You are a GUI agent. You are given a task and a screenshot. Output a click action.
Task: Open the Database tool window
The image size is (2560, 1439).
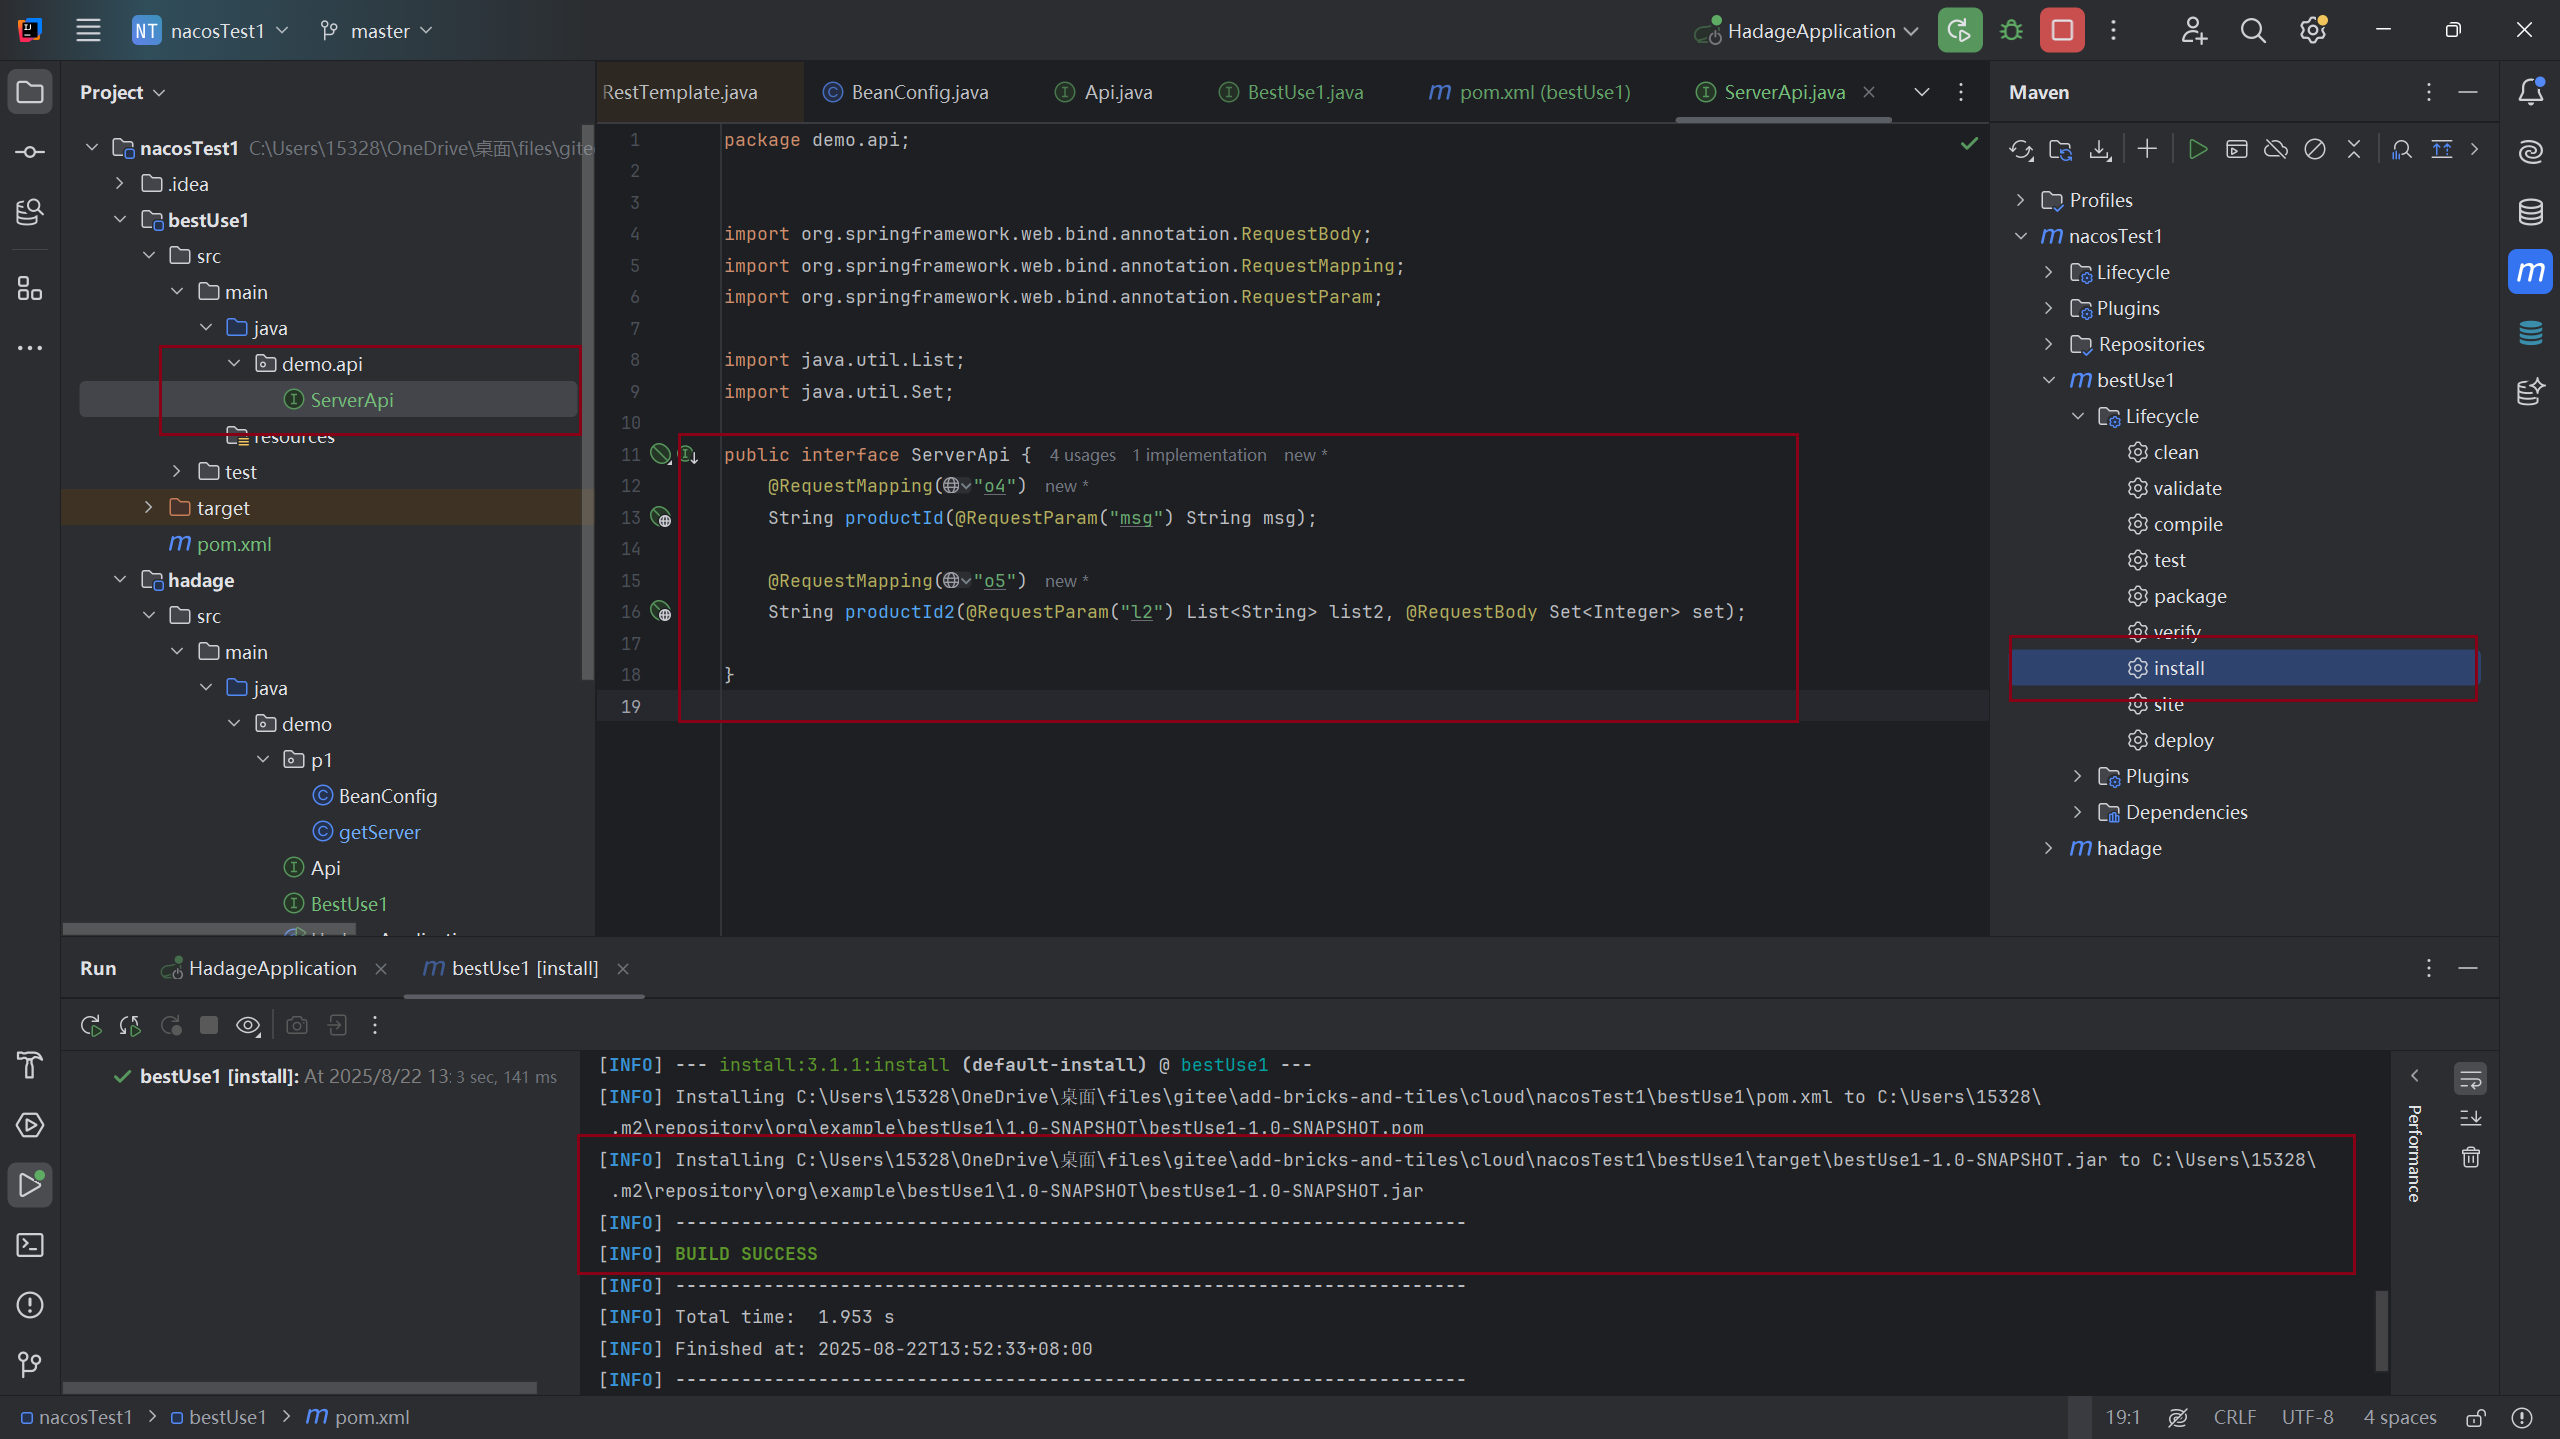click(x=2530, y=211)
